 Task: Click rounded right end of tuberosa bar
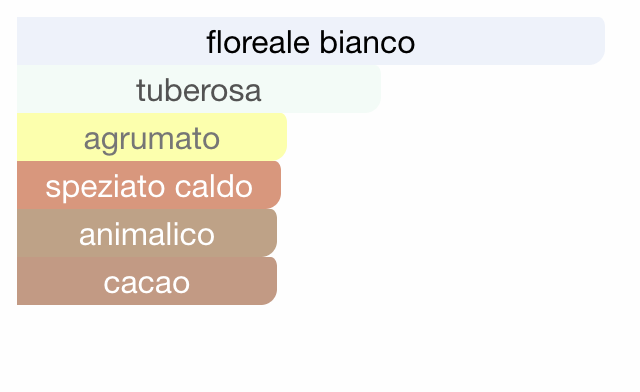coord(372,89)
